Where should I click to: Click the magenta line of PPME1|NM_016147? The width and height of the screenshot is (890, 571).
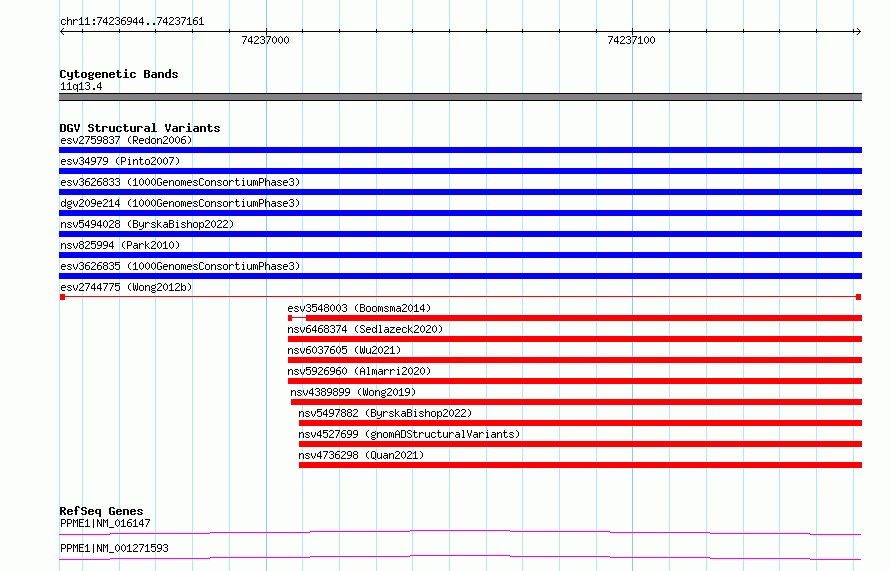coord(460,532)
